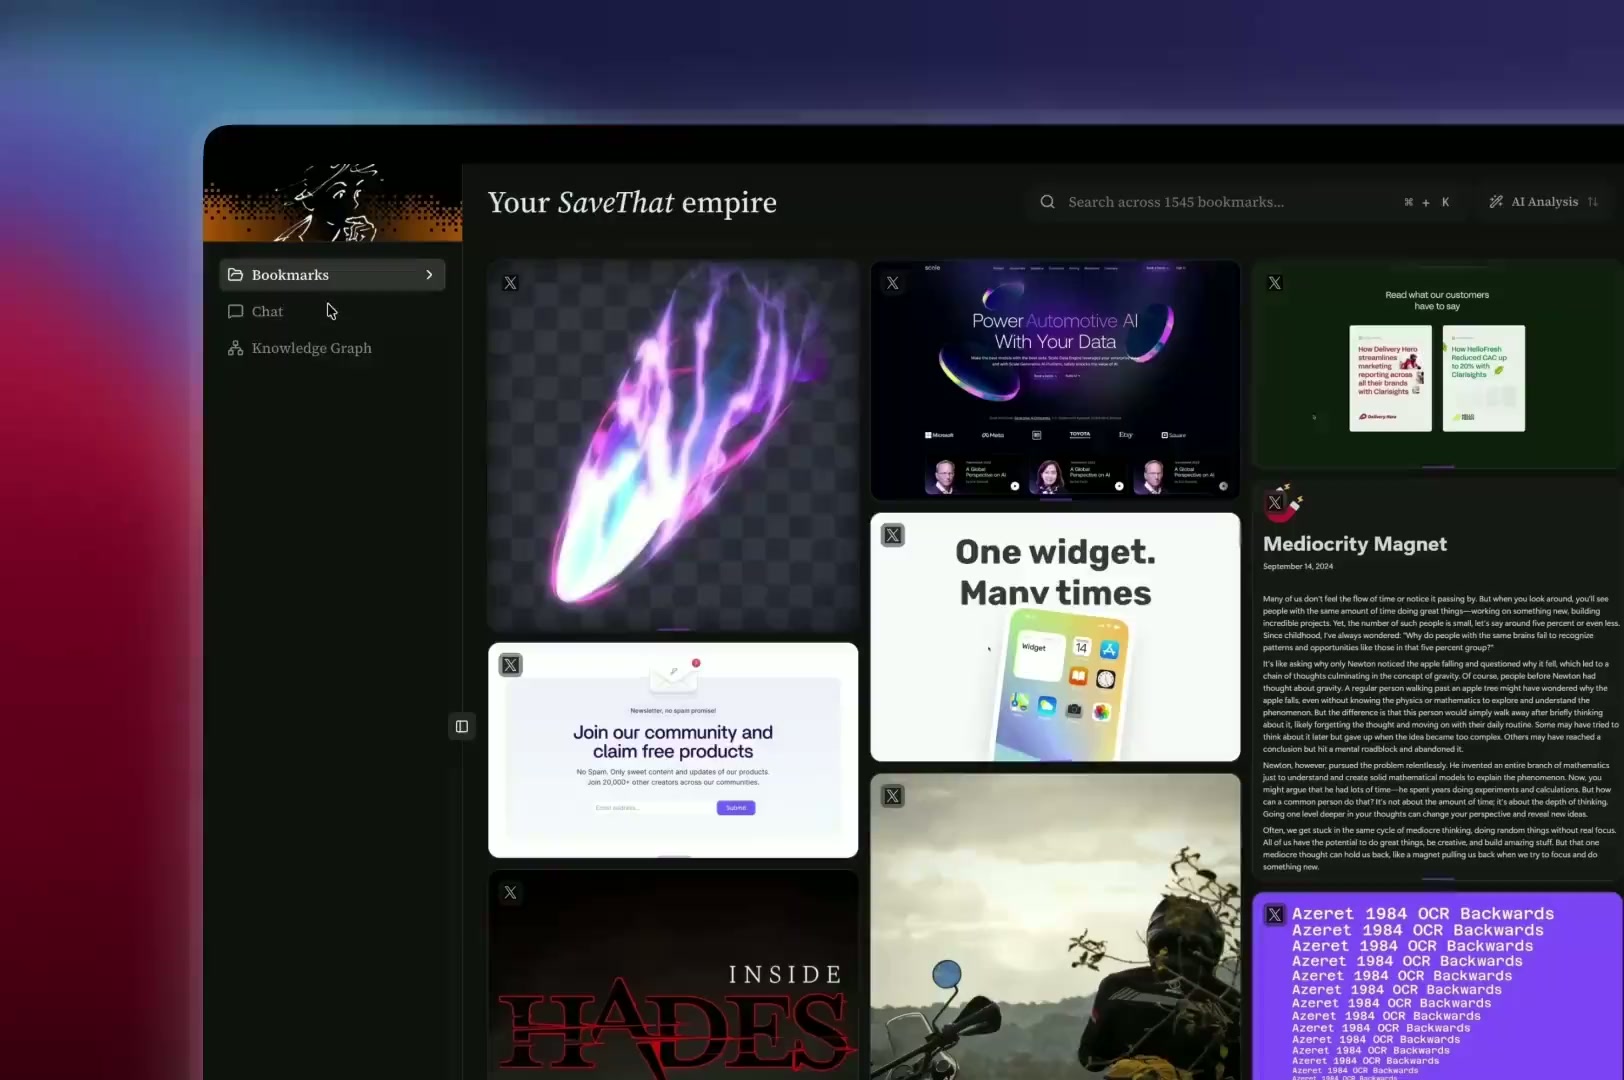This screenshot has width=1624, height=1080.
Task: Click X icon on customer reviews card
Action: point(1275,283)
